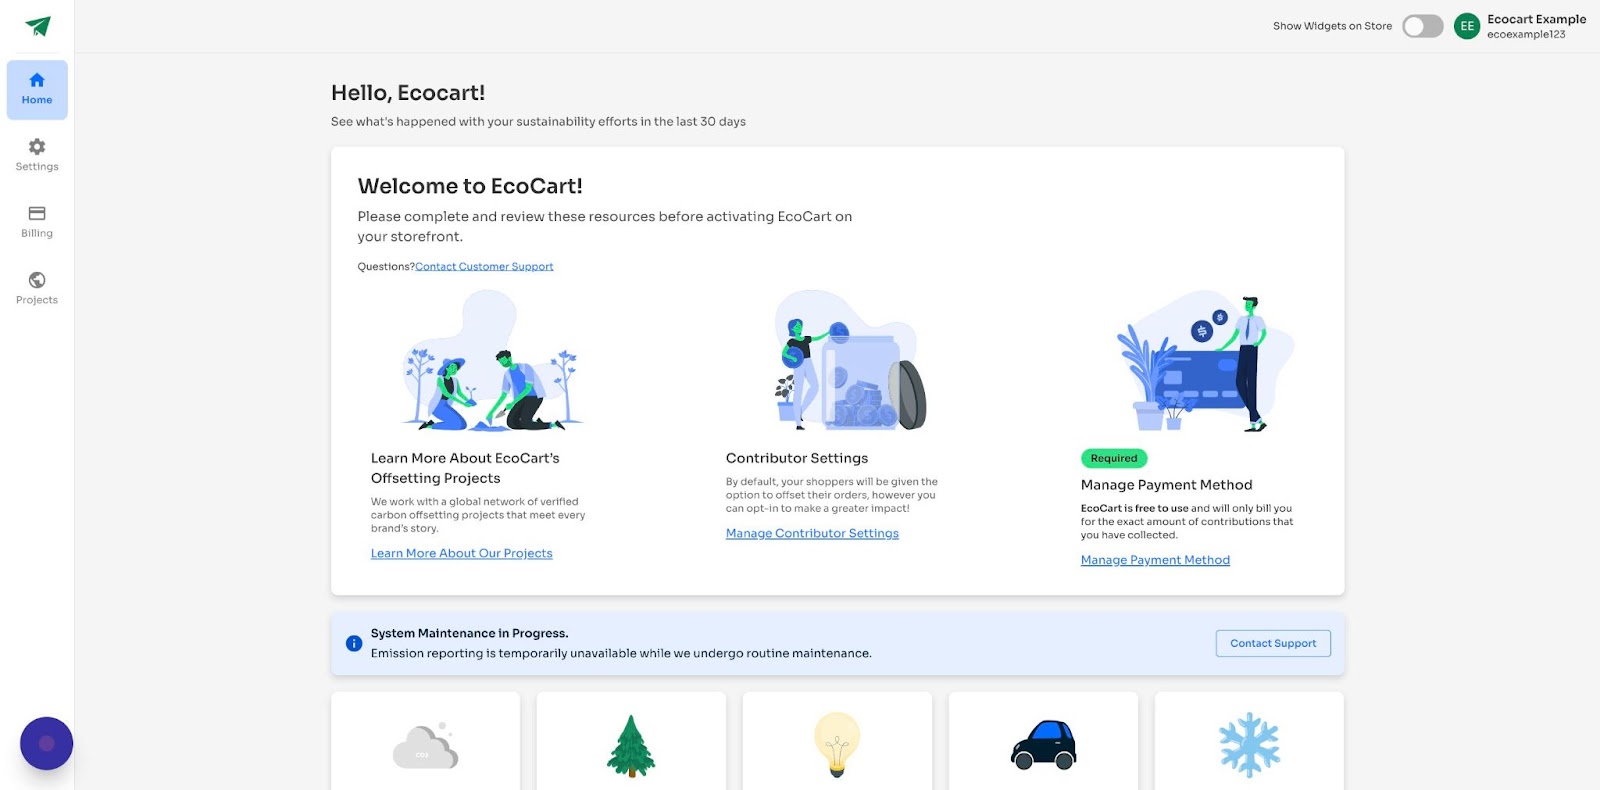The height and width of the screenshot is (790, 1600).
Task: Click the ecoexample123 username text
Action: pos(1526,34)
